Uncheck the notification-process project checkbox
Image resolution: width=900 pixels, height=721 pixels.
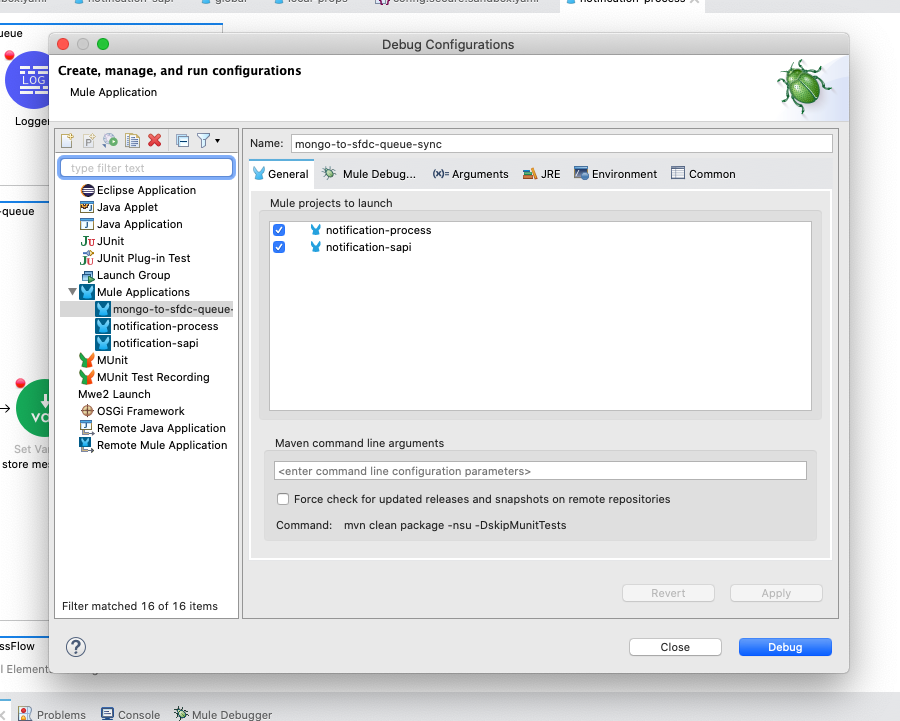tap(280, 230)
